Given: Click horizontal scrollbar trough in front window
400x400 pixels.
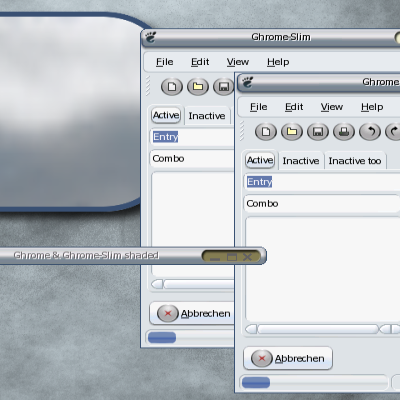Looking at the screenshot, I should coord(318,329).
